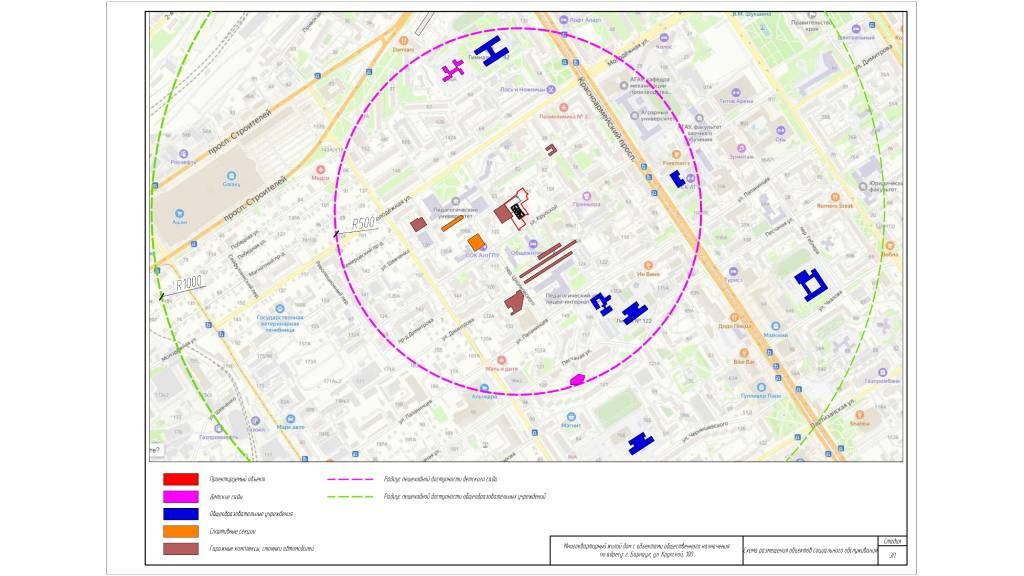This screenshot has width=1024, height=576.
Task: Click the Лось и Ножницы scissors icon
Action: 551,89
